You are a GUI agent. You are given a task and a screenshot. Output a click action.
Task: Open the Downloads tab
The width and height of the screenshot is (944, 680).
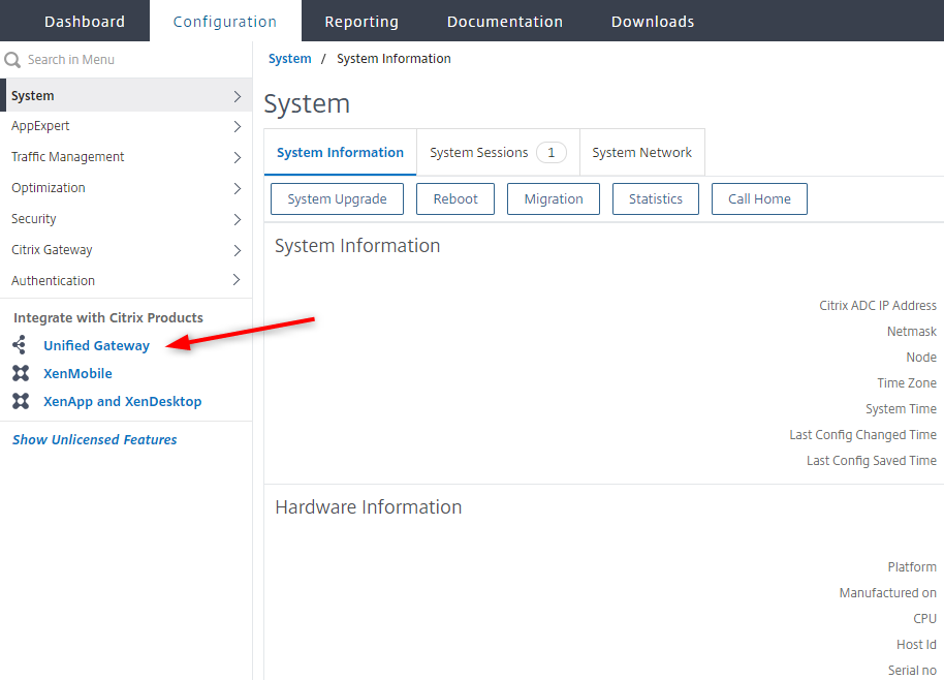(x=653, y=21)
